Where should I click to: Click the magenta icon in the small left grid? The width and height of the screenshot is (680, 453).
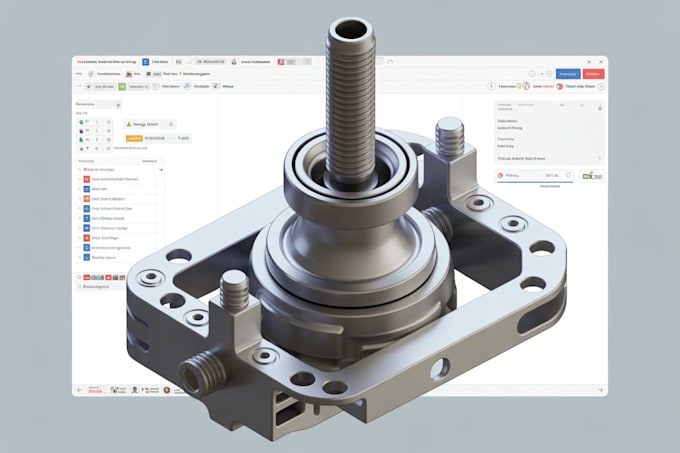(x=81, y=131)
